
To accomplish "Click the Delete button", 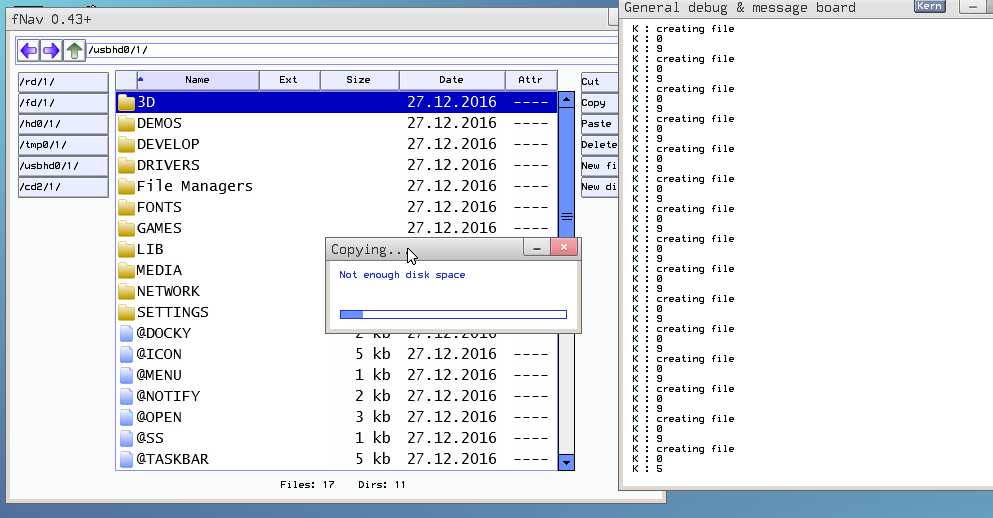I will (598, 145).
